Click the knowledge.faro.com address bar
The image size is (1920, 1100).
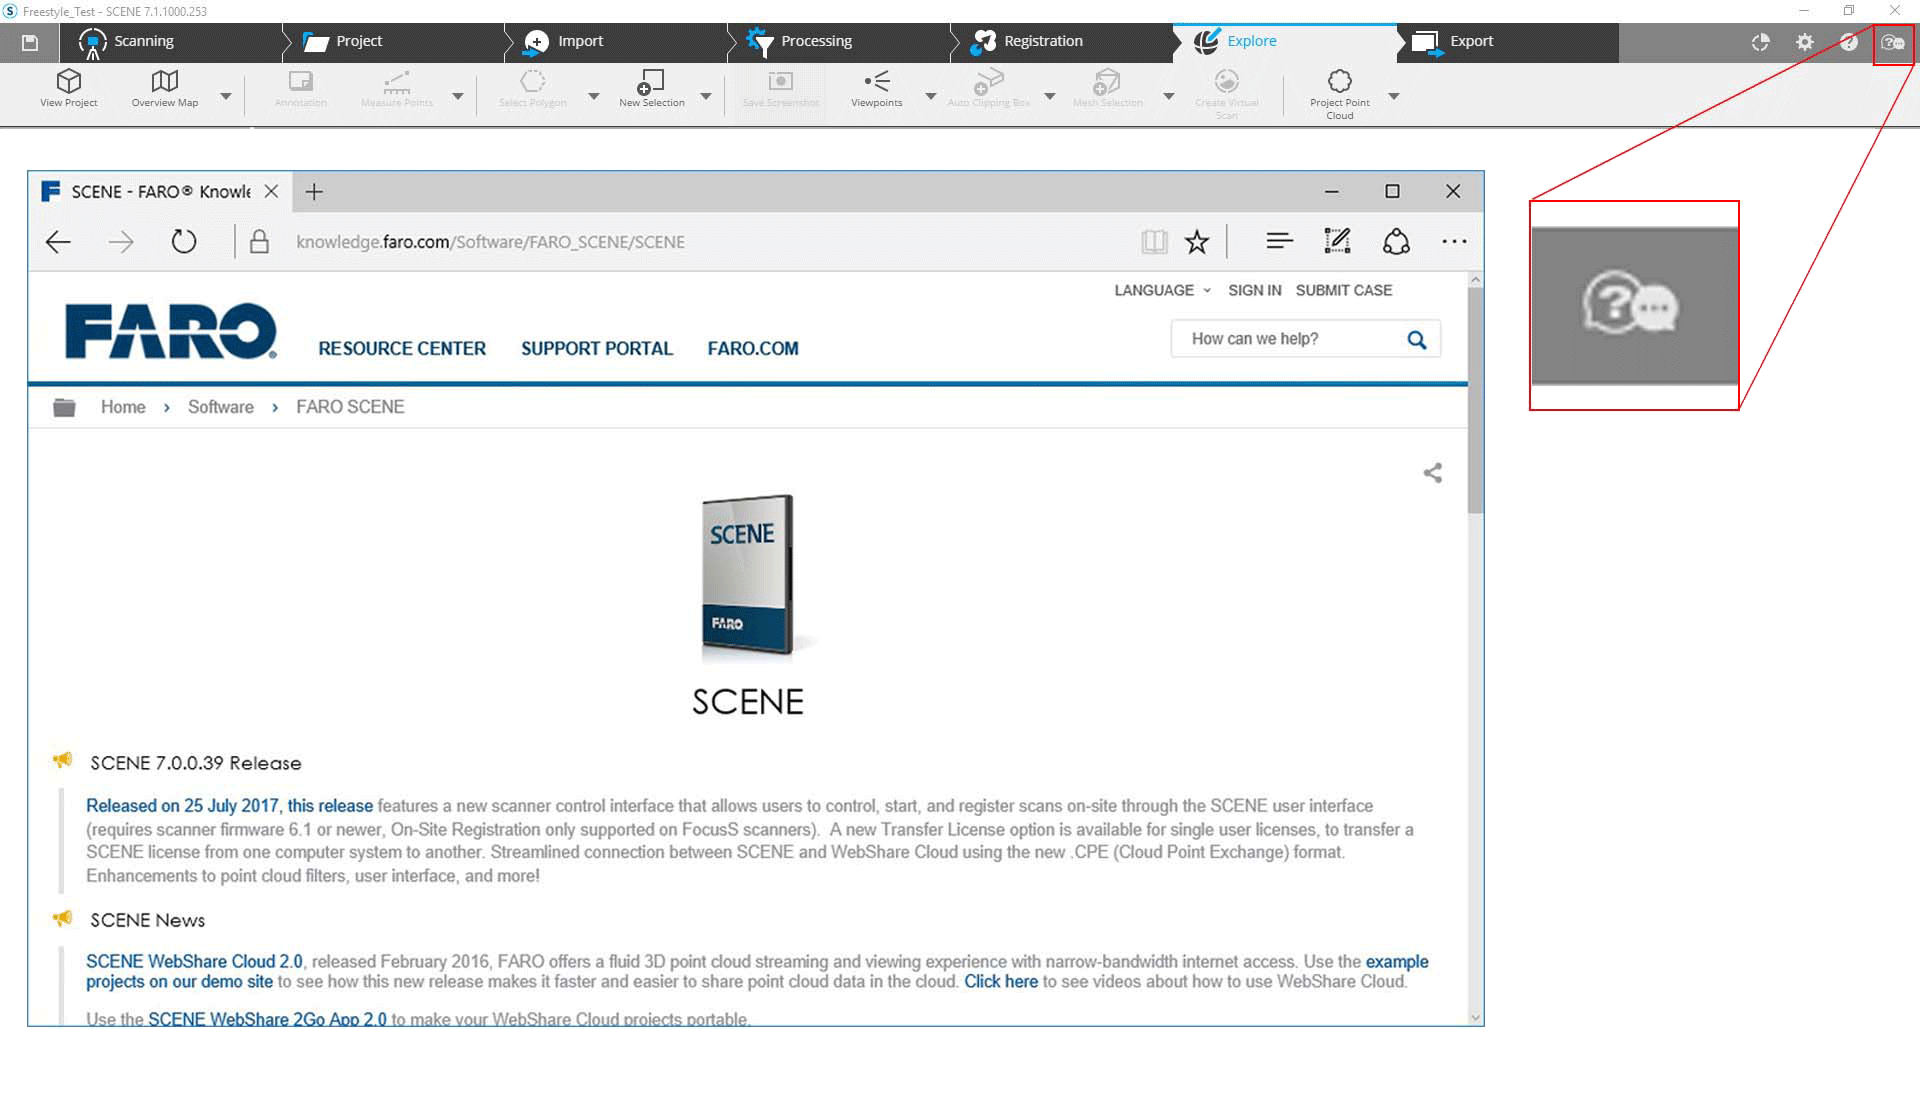490,242
